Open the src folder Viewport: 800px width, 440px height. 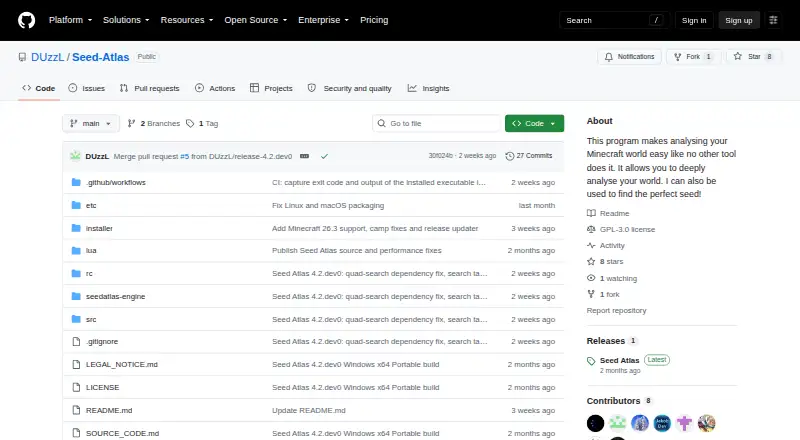91,320
